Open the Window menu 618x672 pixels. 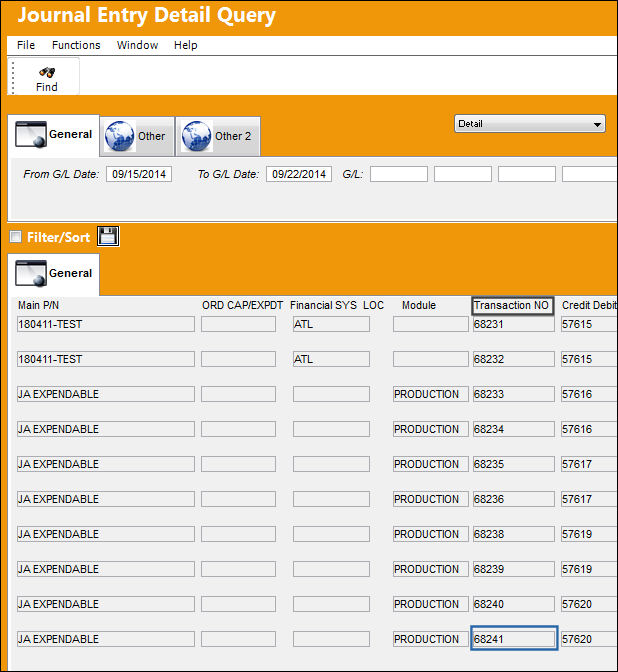click(137, 45)
